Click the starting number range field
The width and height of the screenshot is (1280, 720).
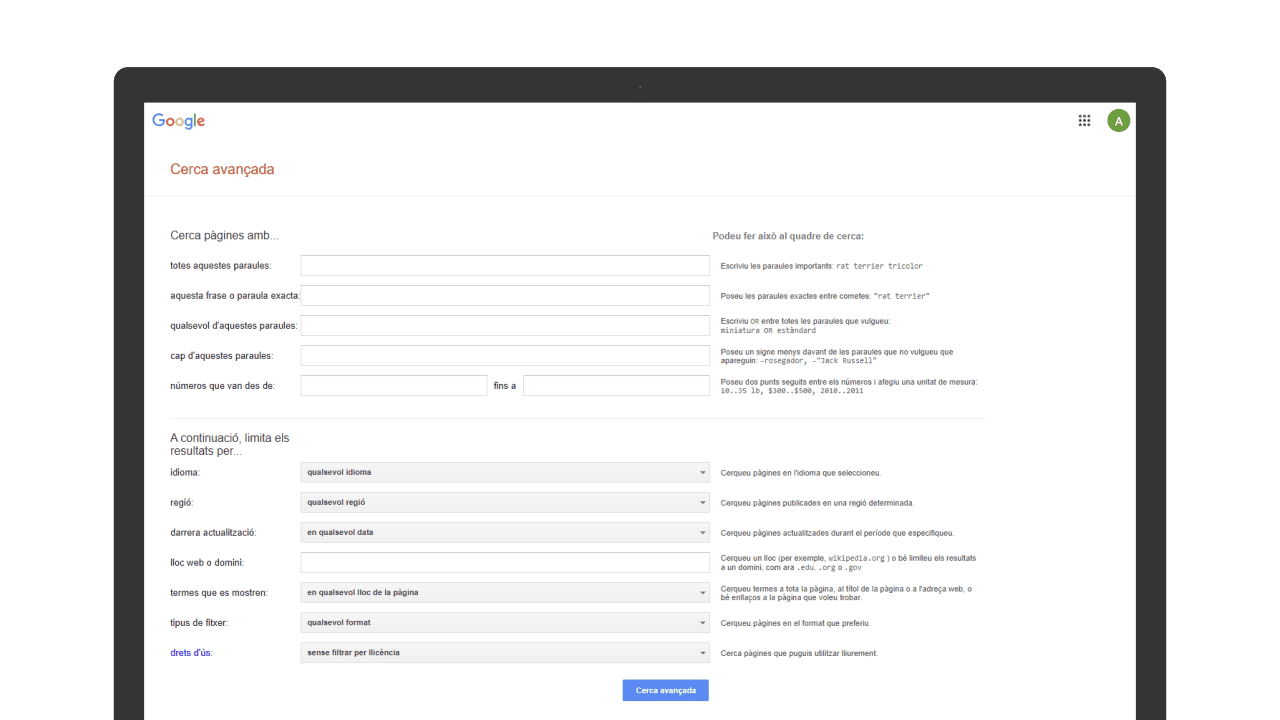point(394,386)
